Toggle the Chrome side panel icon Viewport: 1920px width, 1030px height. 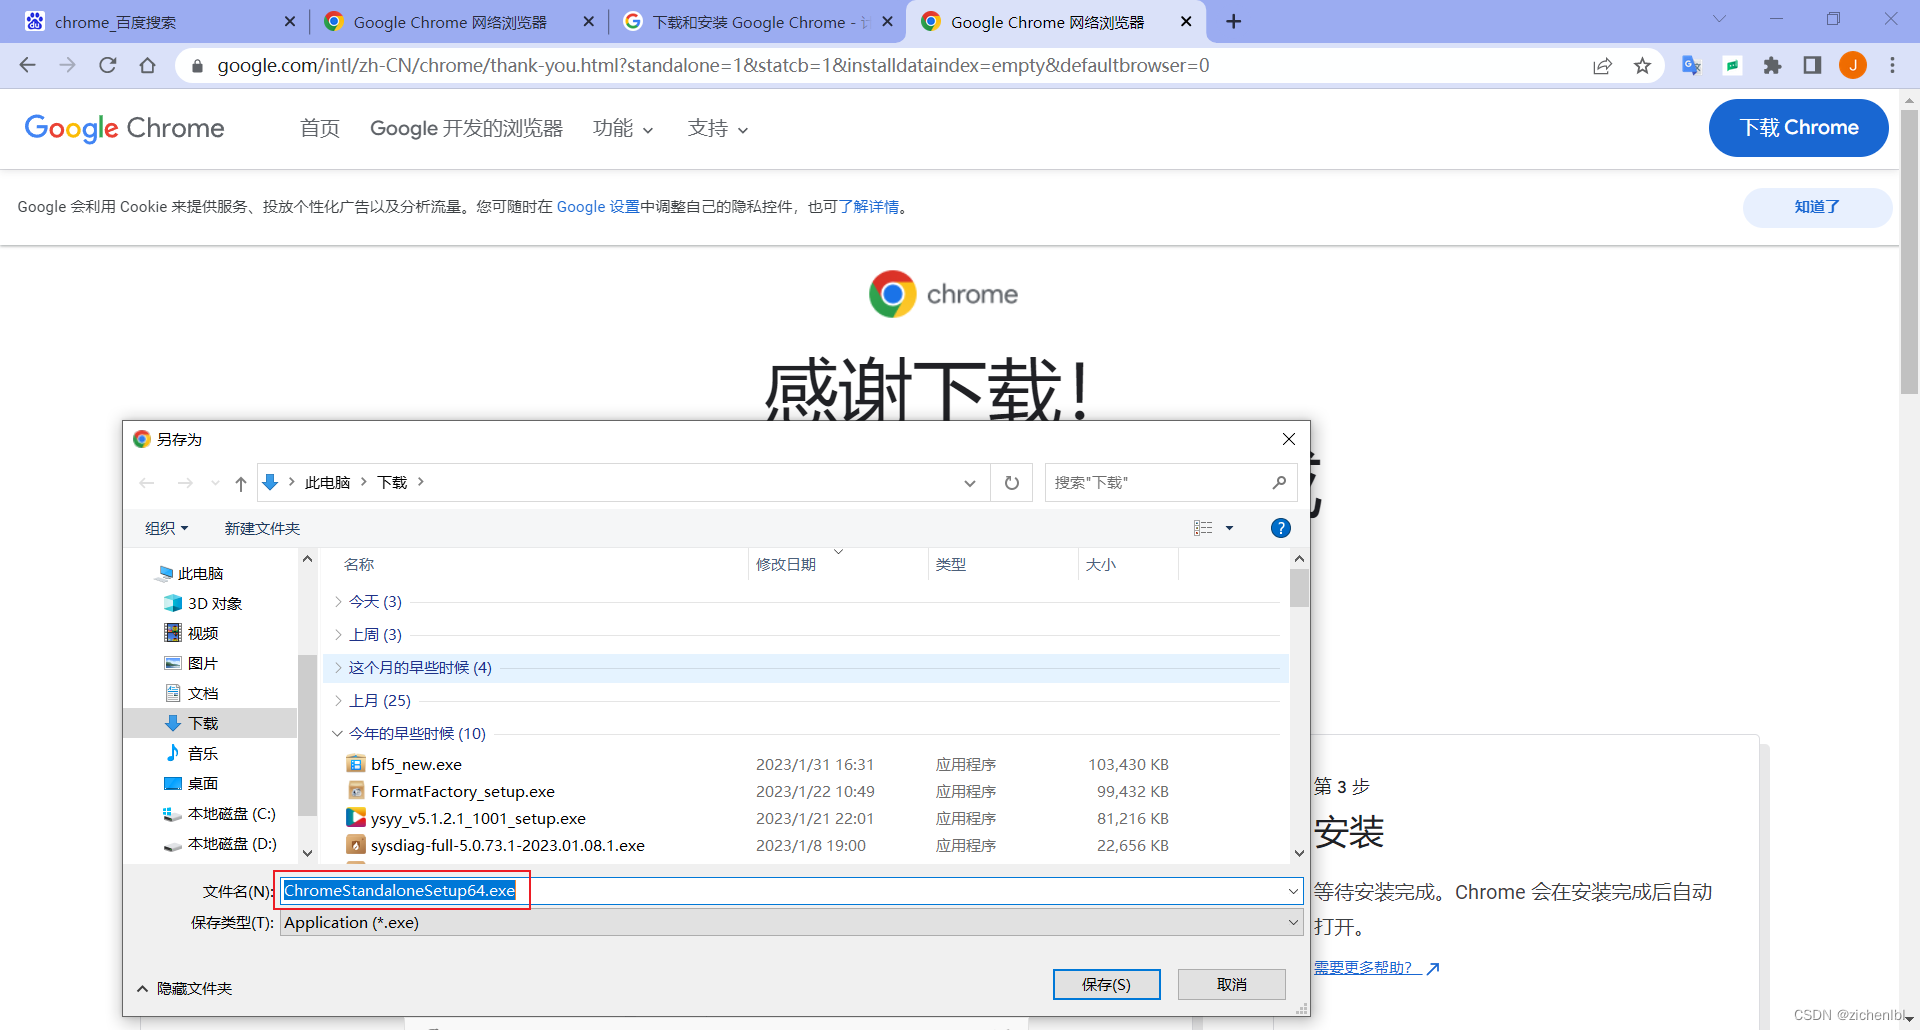(1812, 65)
